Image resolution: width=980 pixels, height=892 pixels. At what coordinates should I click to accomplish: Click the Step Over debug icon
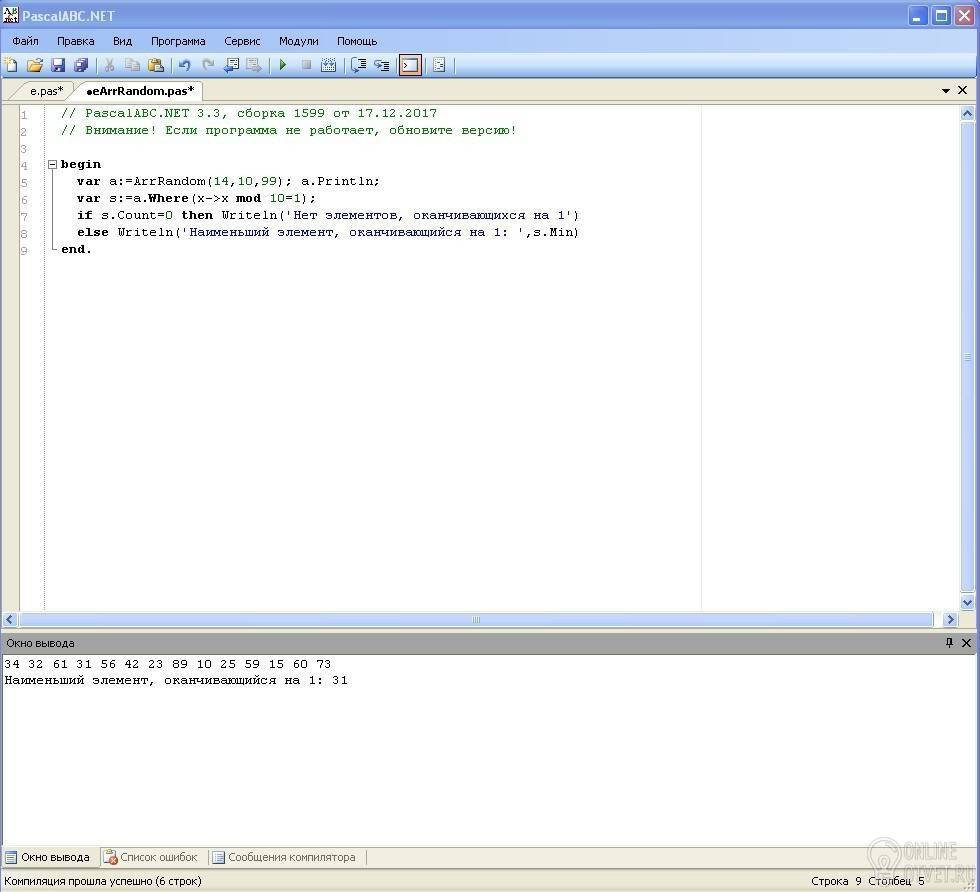click(x=358, y=64)
